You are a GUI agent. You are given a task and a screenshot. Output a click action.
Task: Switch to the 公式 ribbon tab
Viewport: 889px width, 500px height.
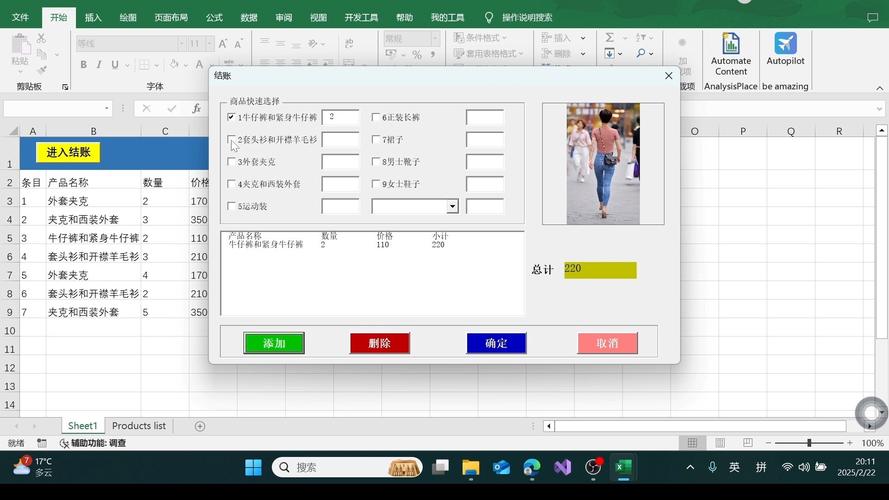point(214,18)
